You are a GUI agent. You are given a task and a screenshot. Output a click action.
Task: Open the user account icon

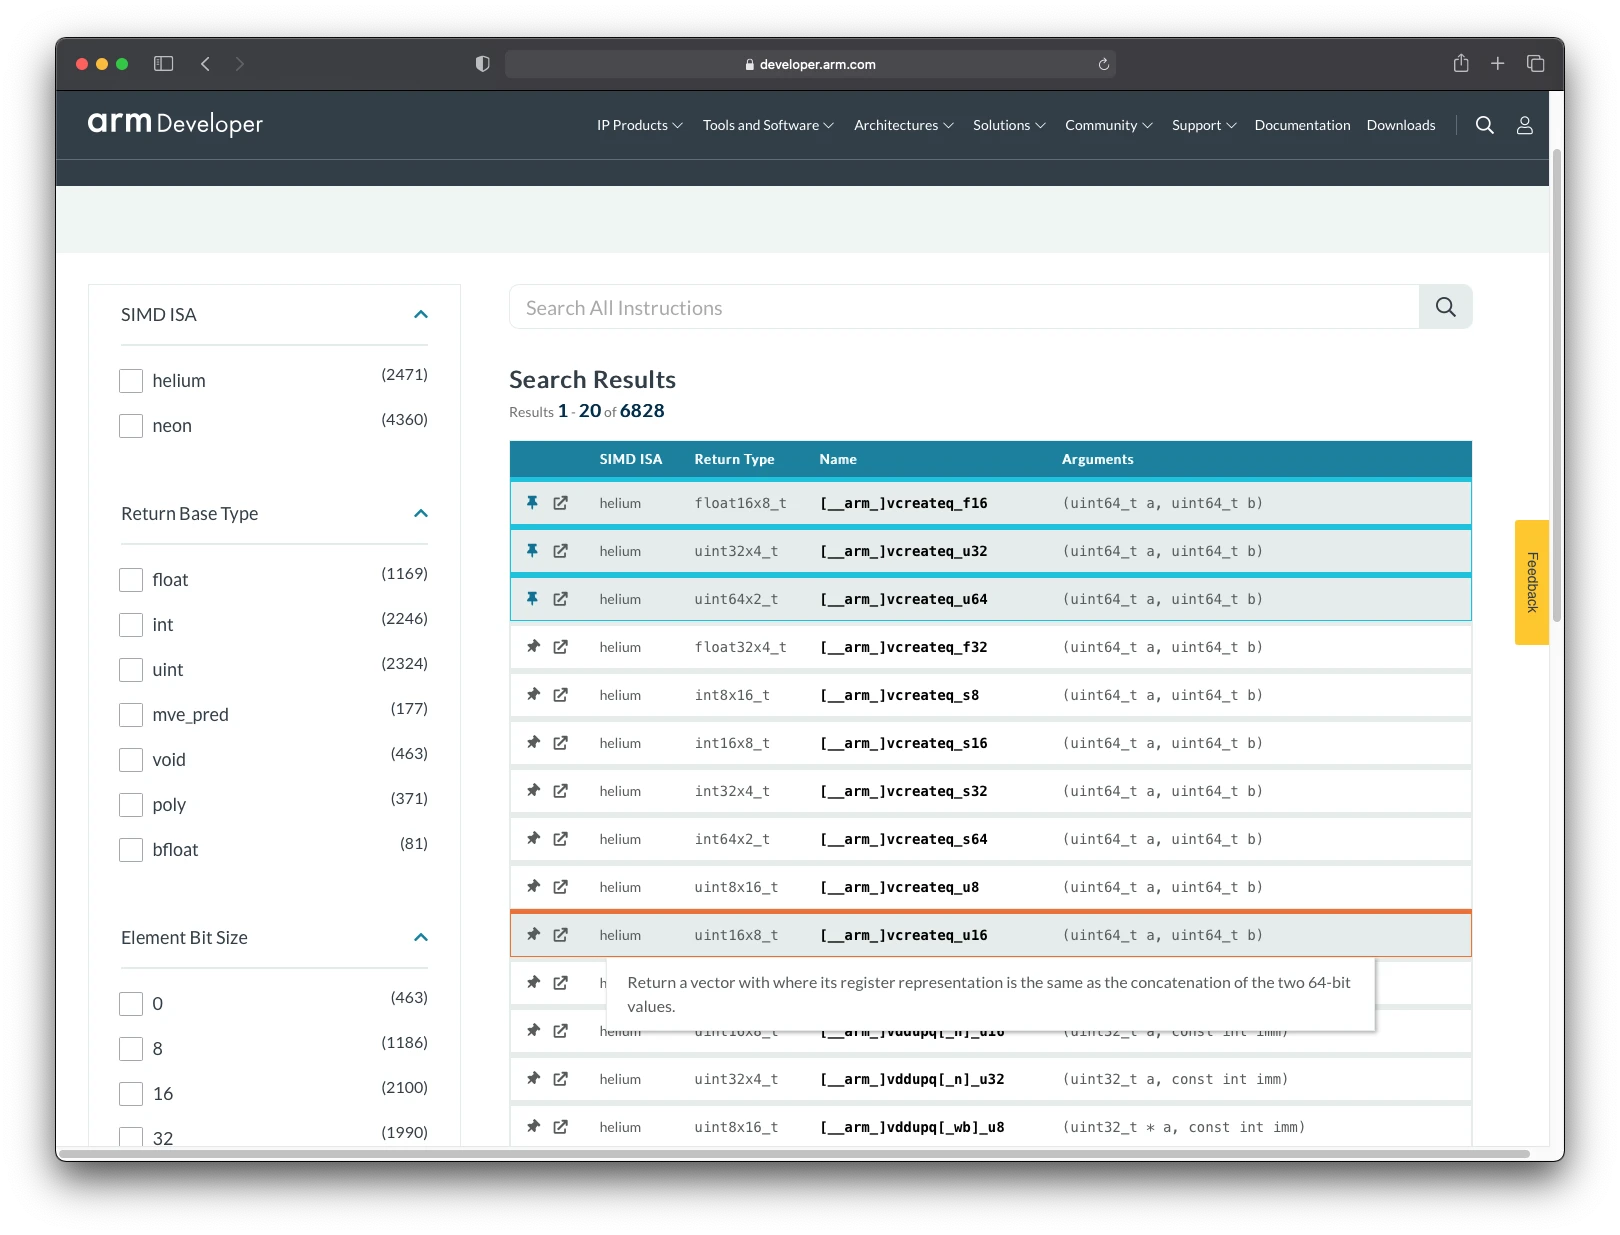1525,125
